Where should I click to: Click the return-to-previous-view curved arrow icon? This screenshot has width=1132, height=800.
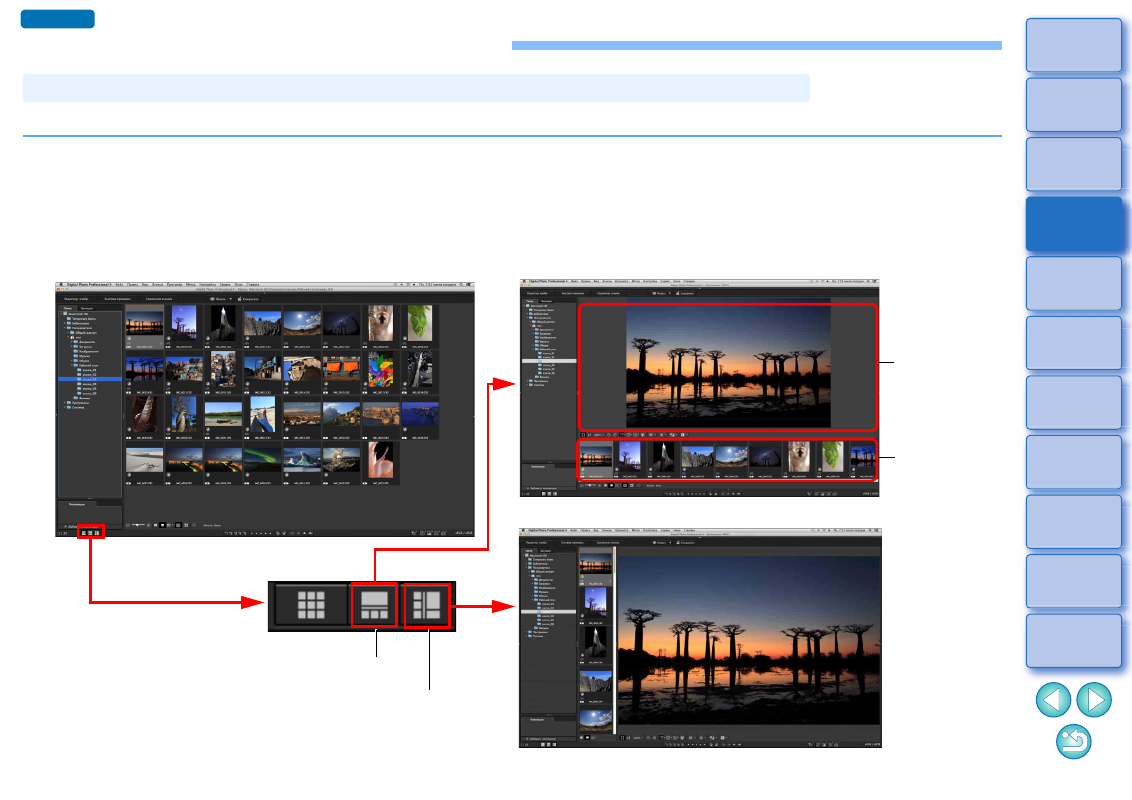pyautogui.click(x=1074, y=742)
